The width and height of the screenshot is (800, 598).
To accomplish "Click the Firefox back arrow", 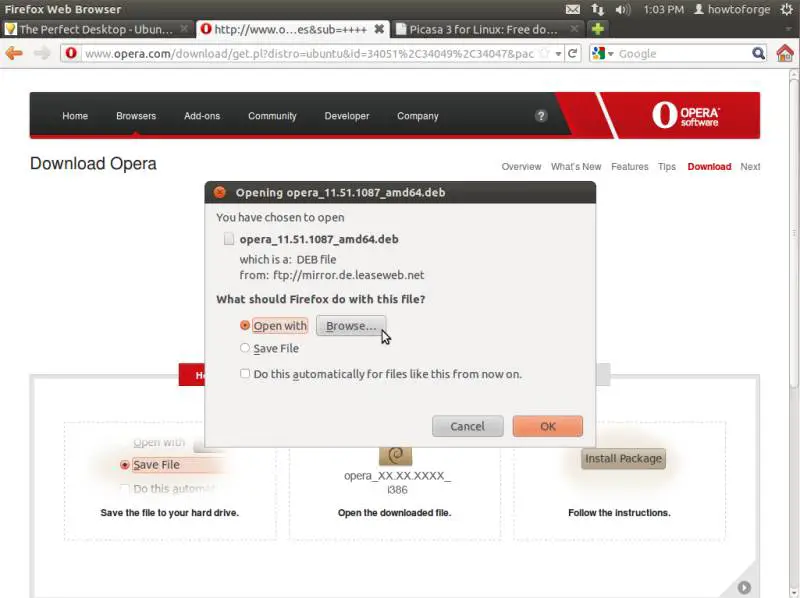I will click(14, 53).
